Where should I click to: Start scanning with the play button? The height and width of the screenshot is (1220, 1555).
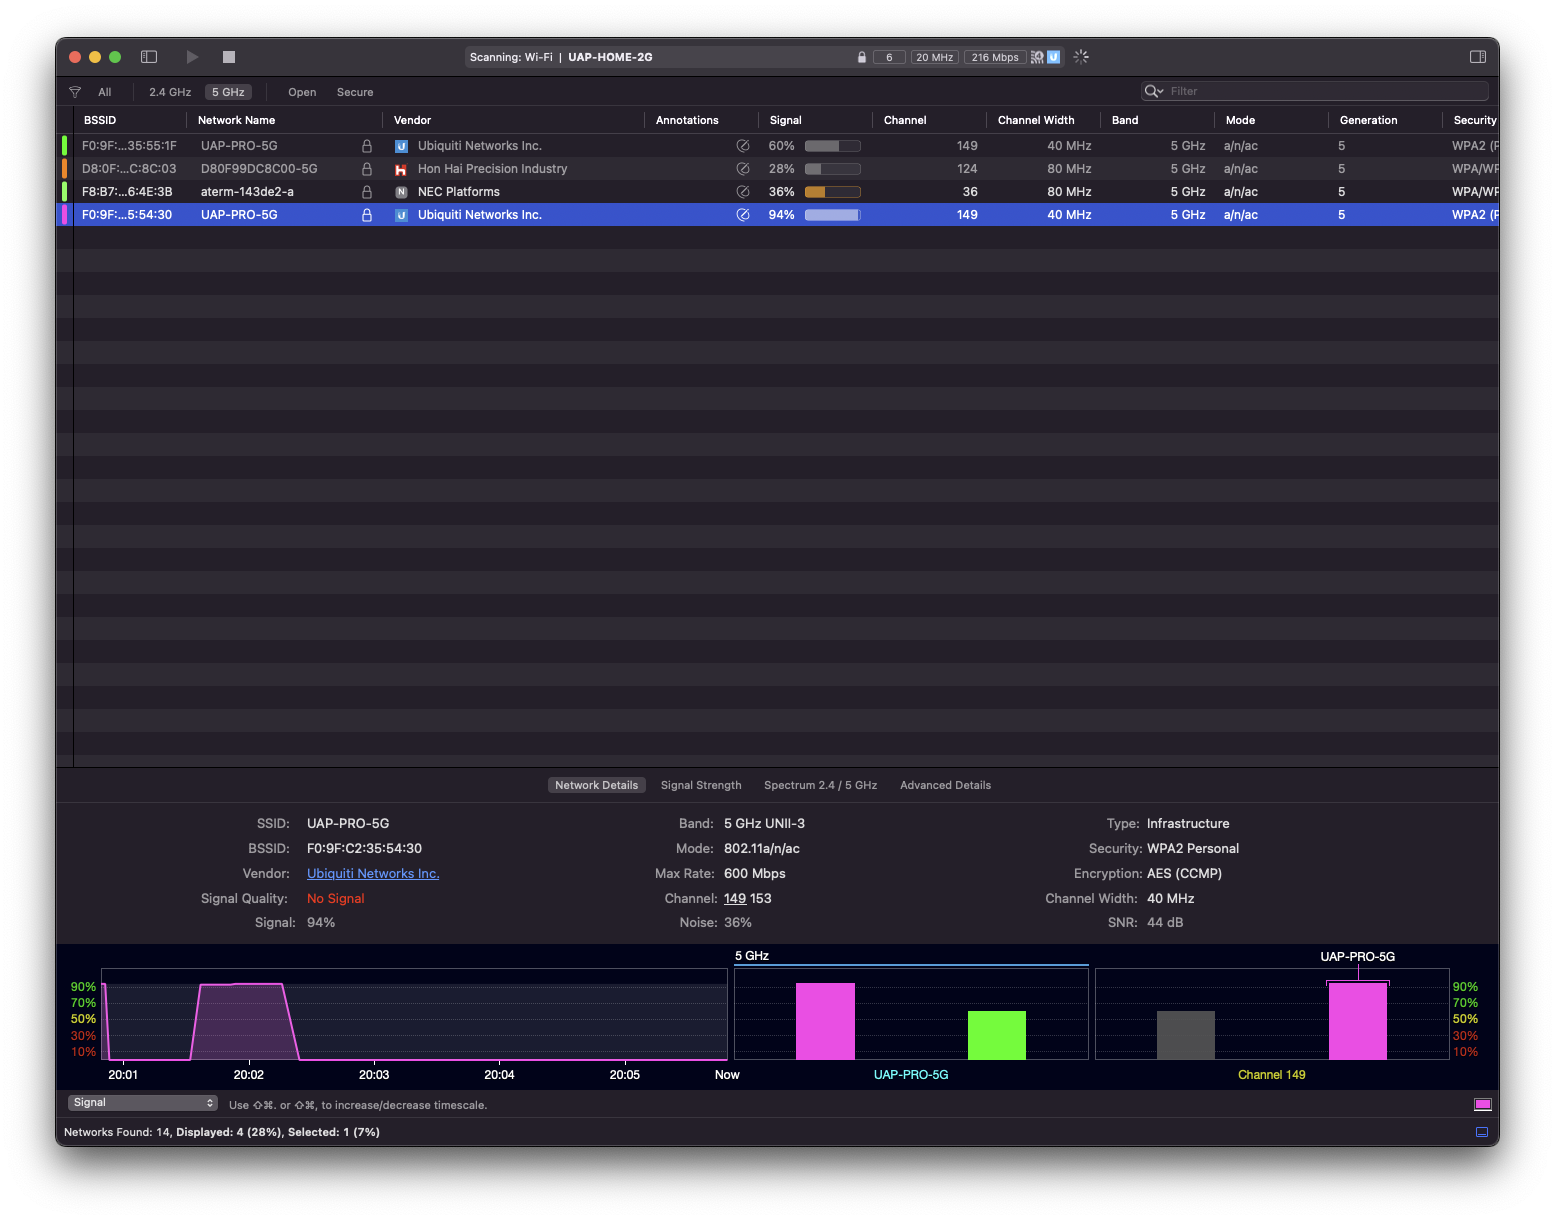click(x=192, y=57)
